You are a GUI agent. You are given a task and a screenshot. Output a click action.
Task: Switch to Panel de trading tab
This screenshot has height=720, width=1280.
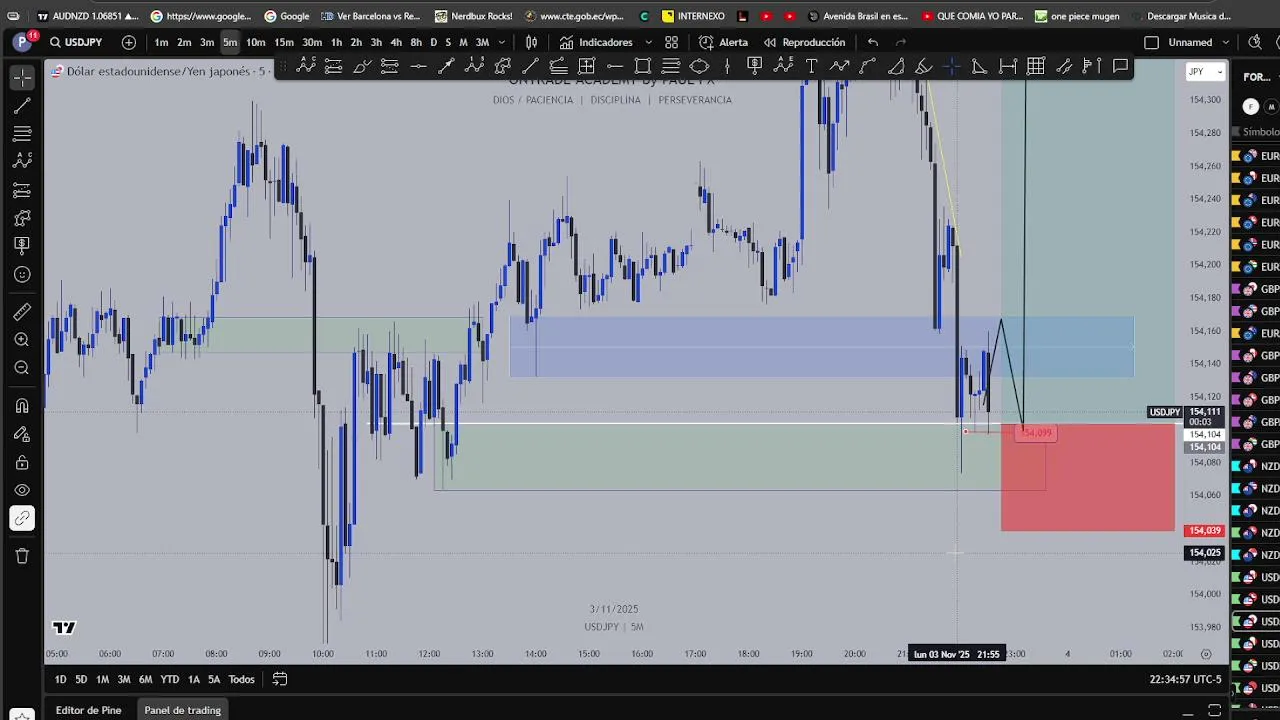click(182, 710)
